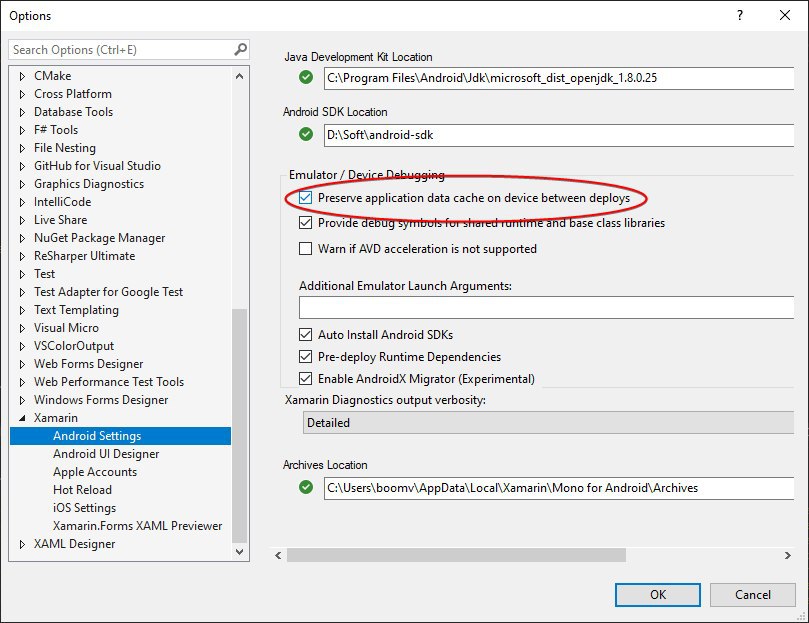The height and width of the screenshot is (623, 809).
Task: Select Graphics Diagnostics item
Action: (x=89, y=184)
